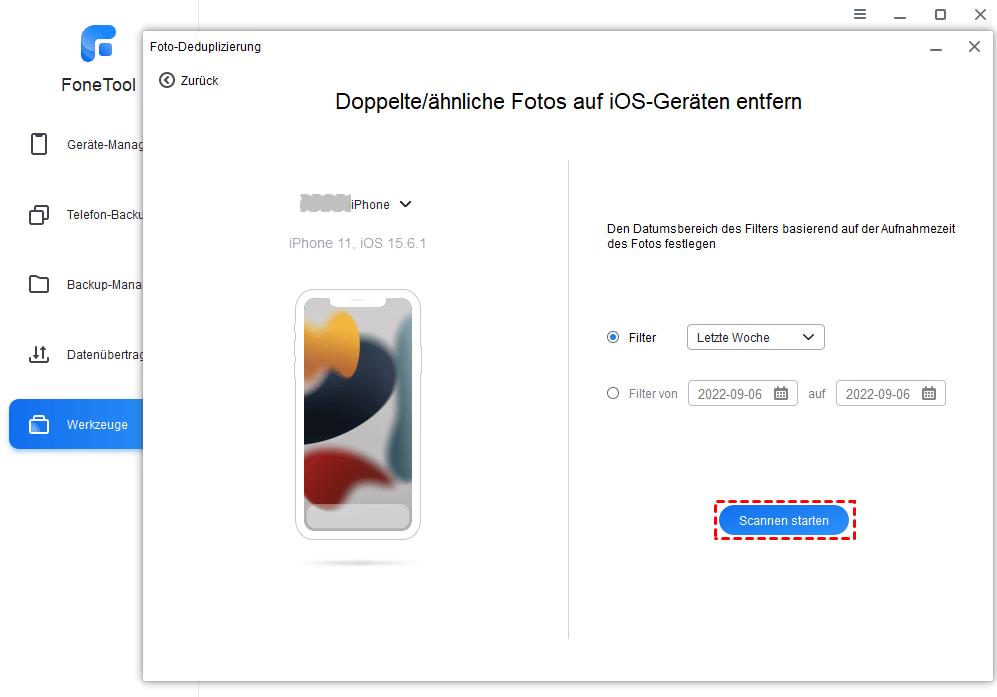Click the Zurück back arrow icon
Viewport: 997px width, 697px height.
point(167,80)
